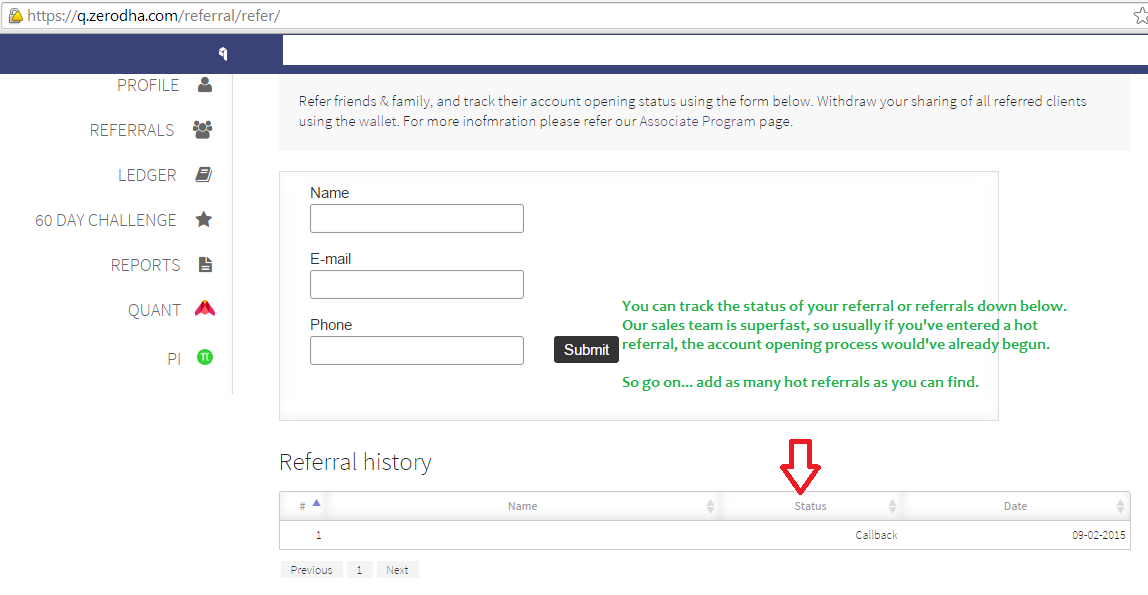Sort referral history by Name column
Image resolution: width=1148 pixels, height=595 pixels.
[x=523, y=506]
